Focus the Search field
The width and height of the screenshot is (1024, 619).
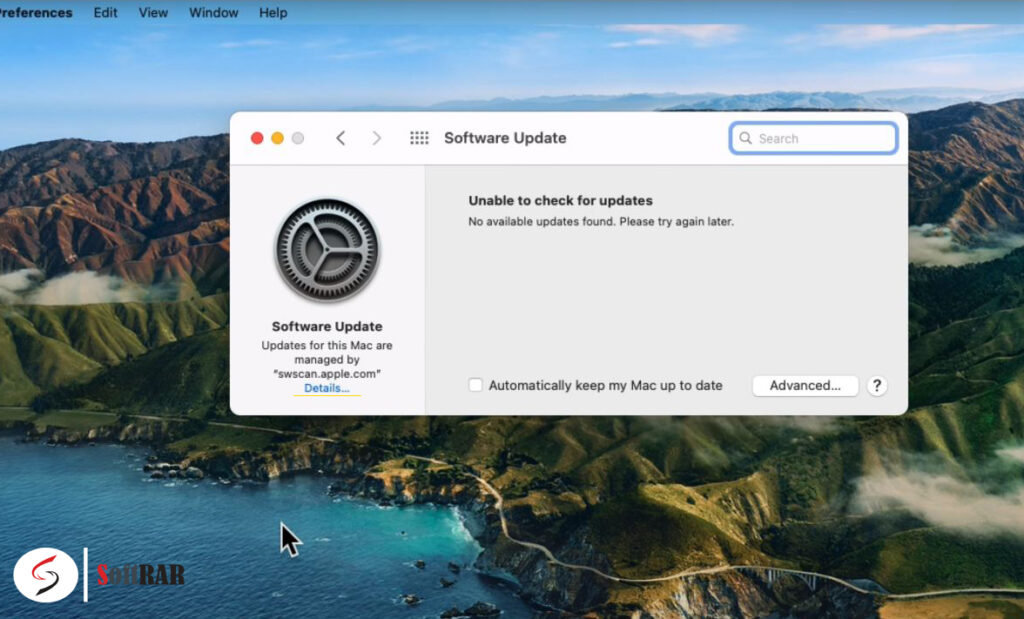(813, 138)
